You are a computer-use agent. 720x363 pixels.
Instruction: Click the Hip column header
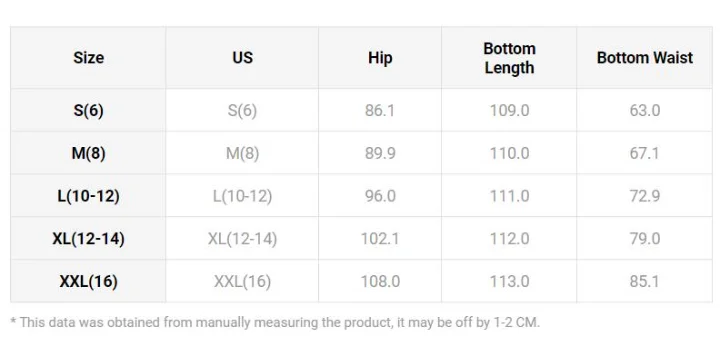[380, 58]
